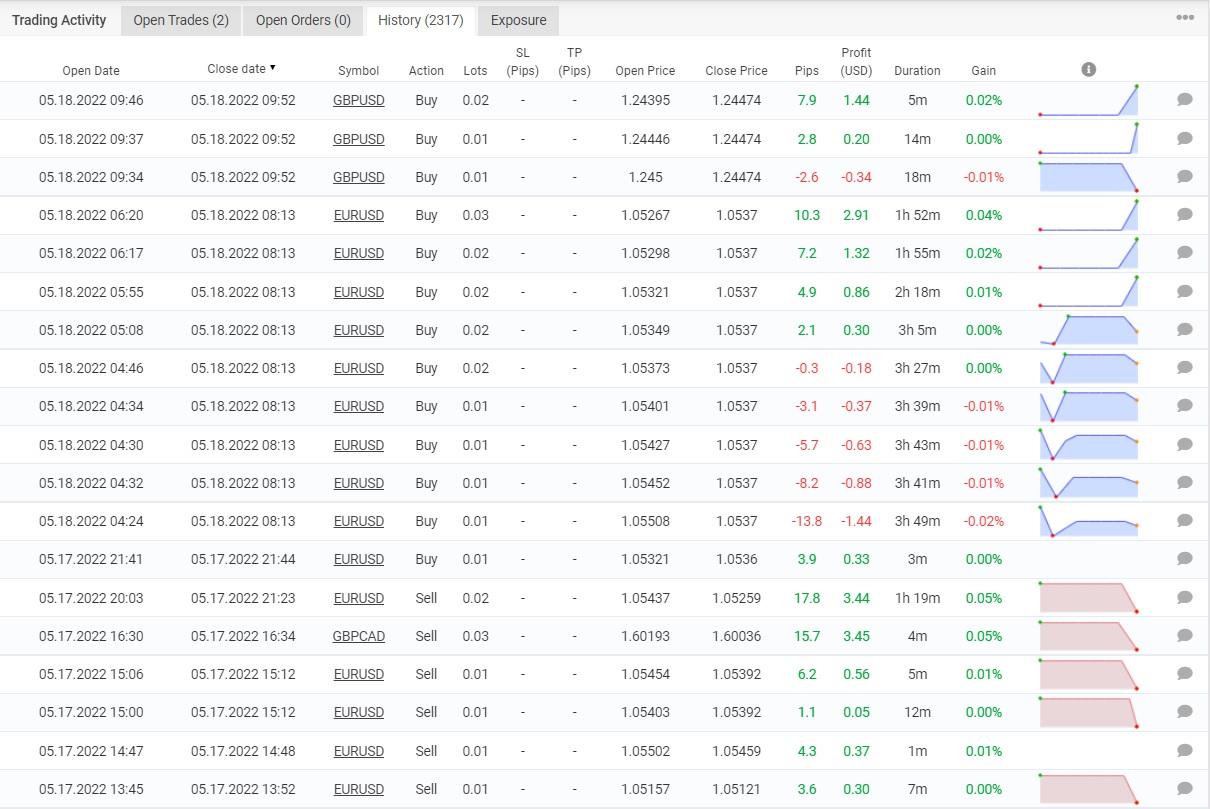Open comment for EURUSD trade opened 21:41
This screenshot has width=1210, height=809.
(x=1185, y=558)
